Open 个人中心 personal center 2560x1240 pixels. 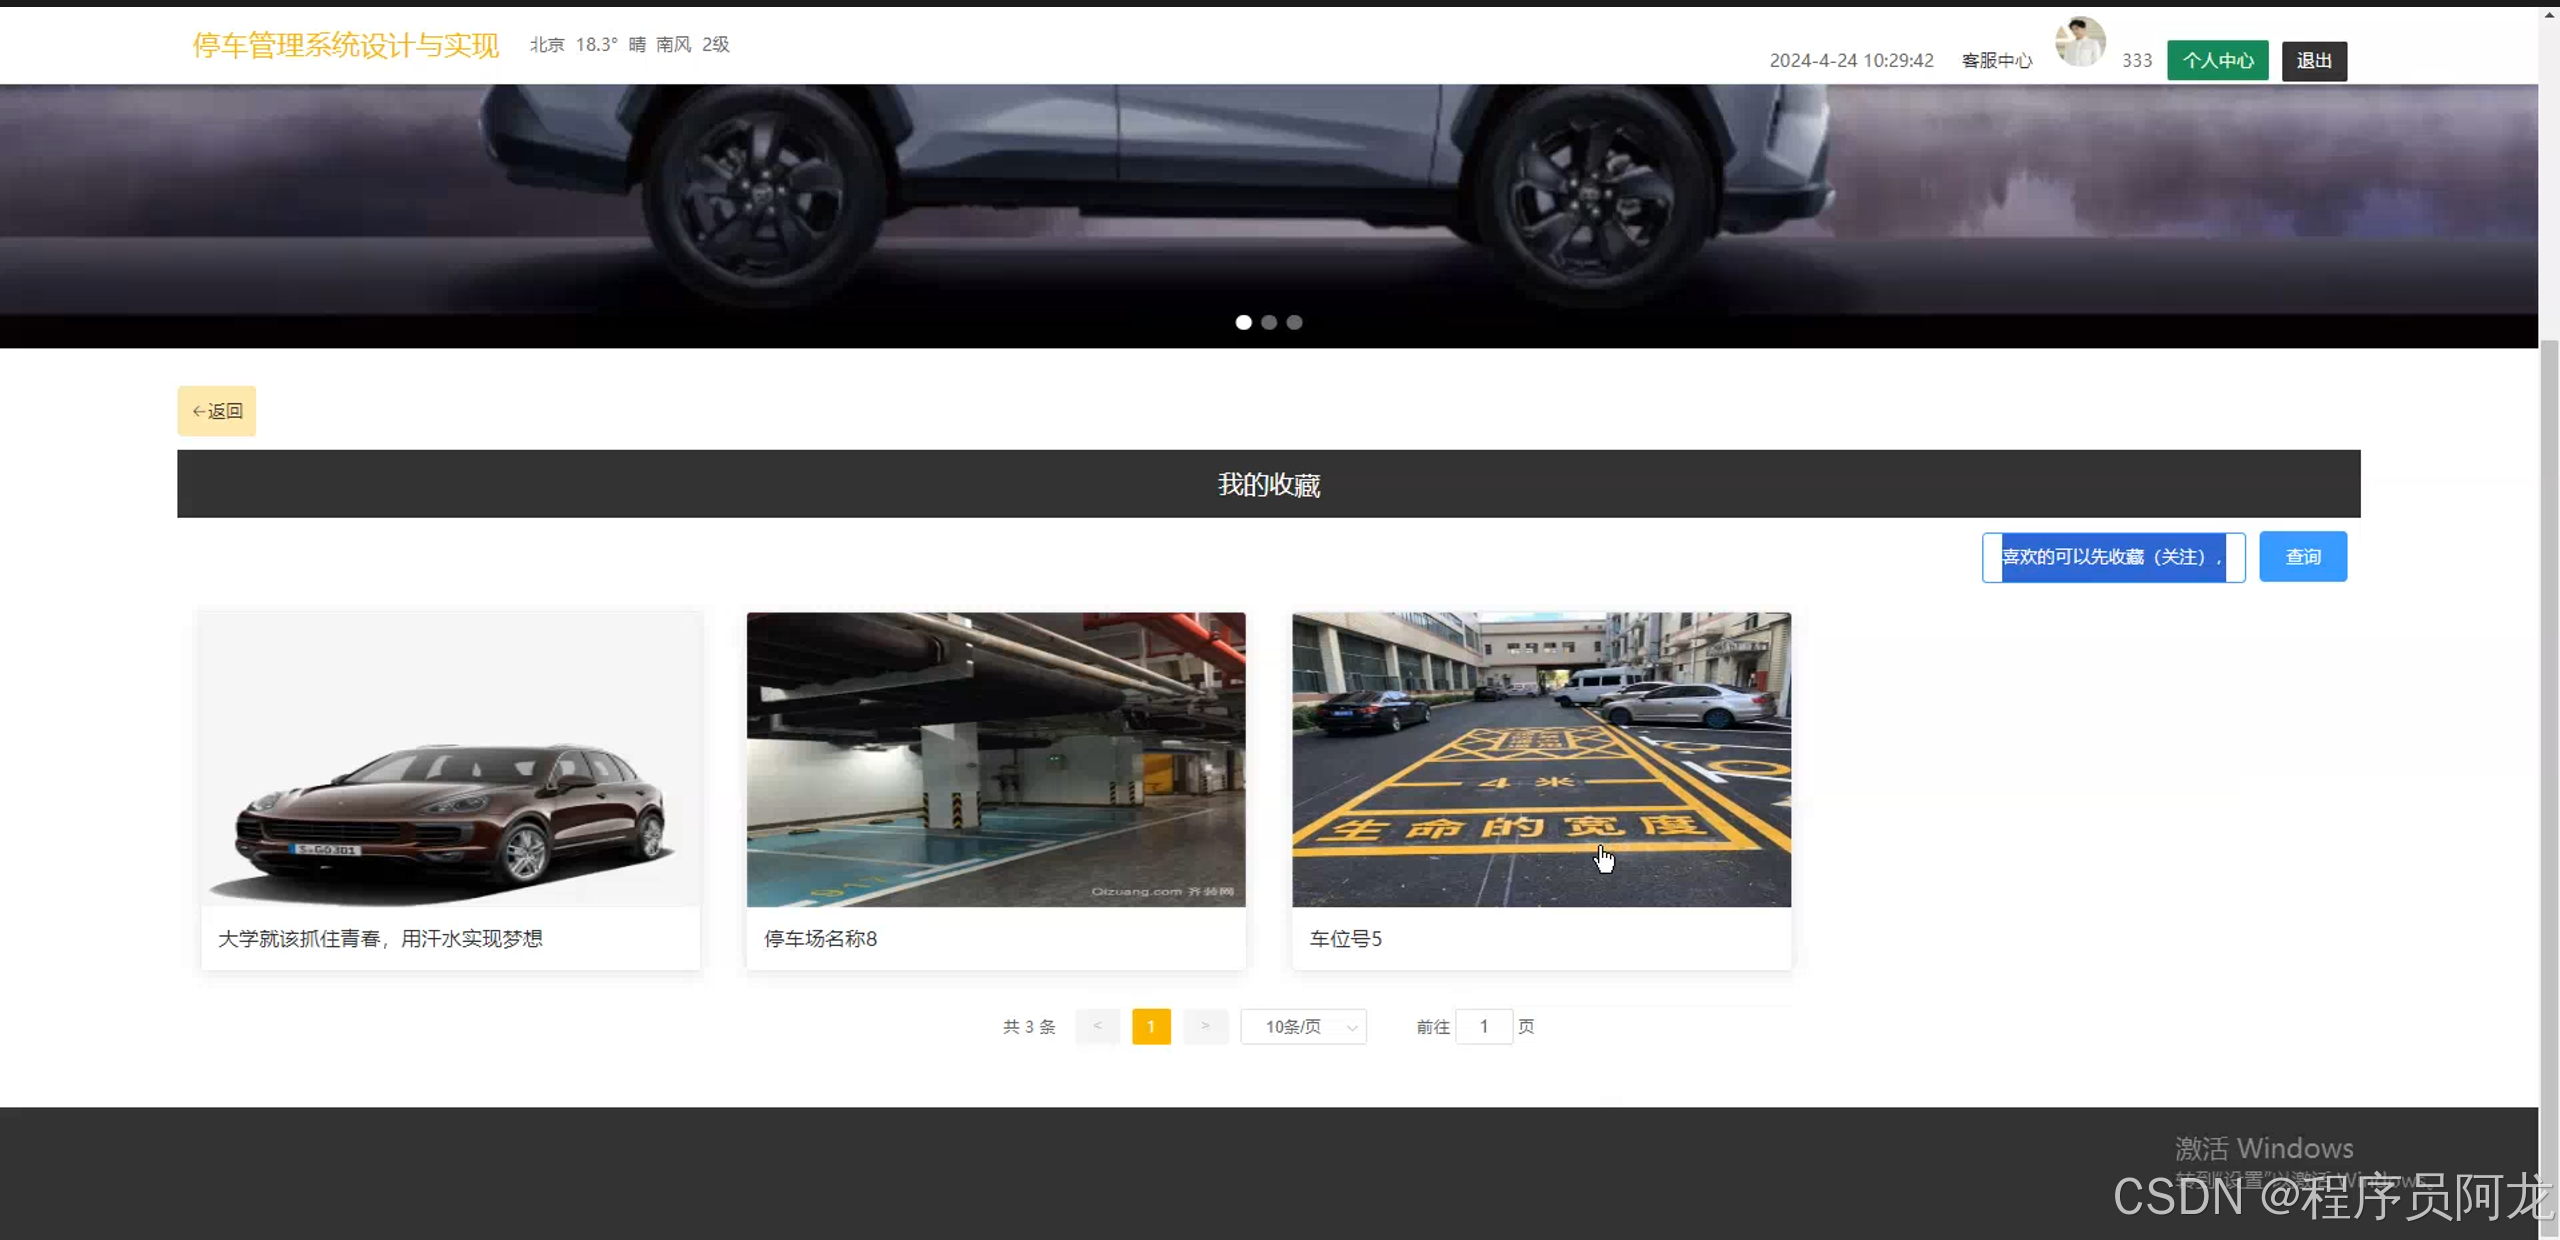coord(2217,60)
